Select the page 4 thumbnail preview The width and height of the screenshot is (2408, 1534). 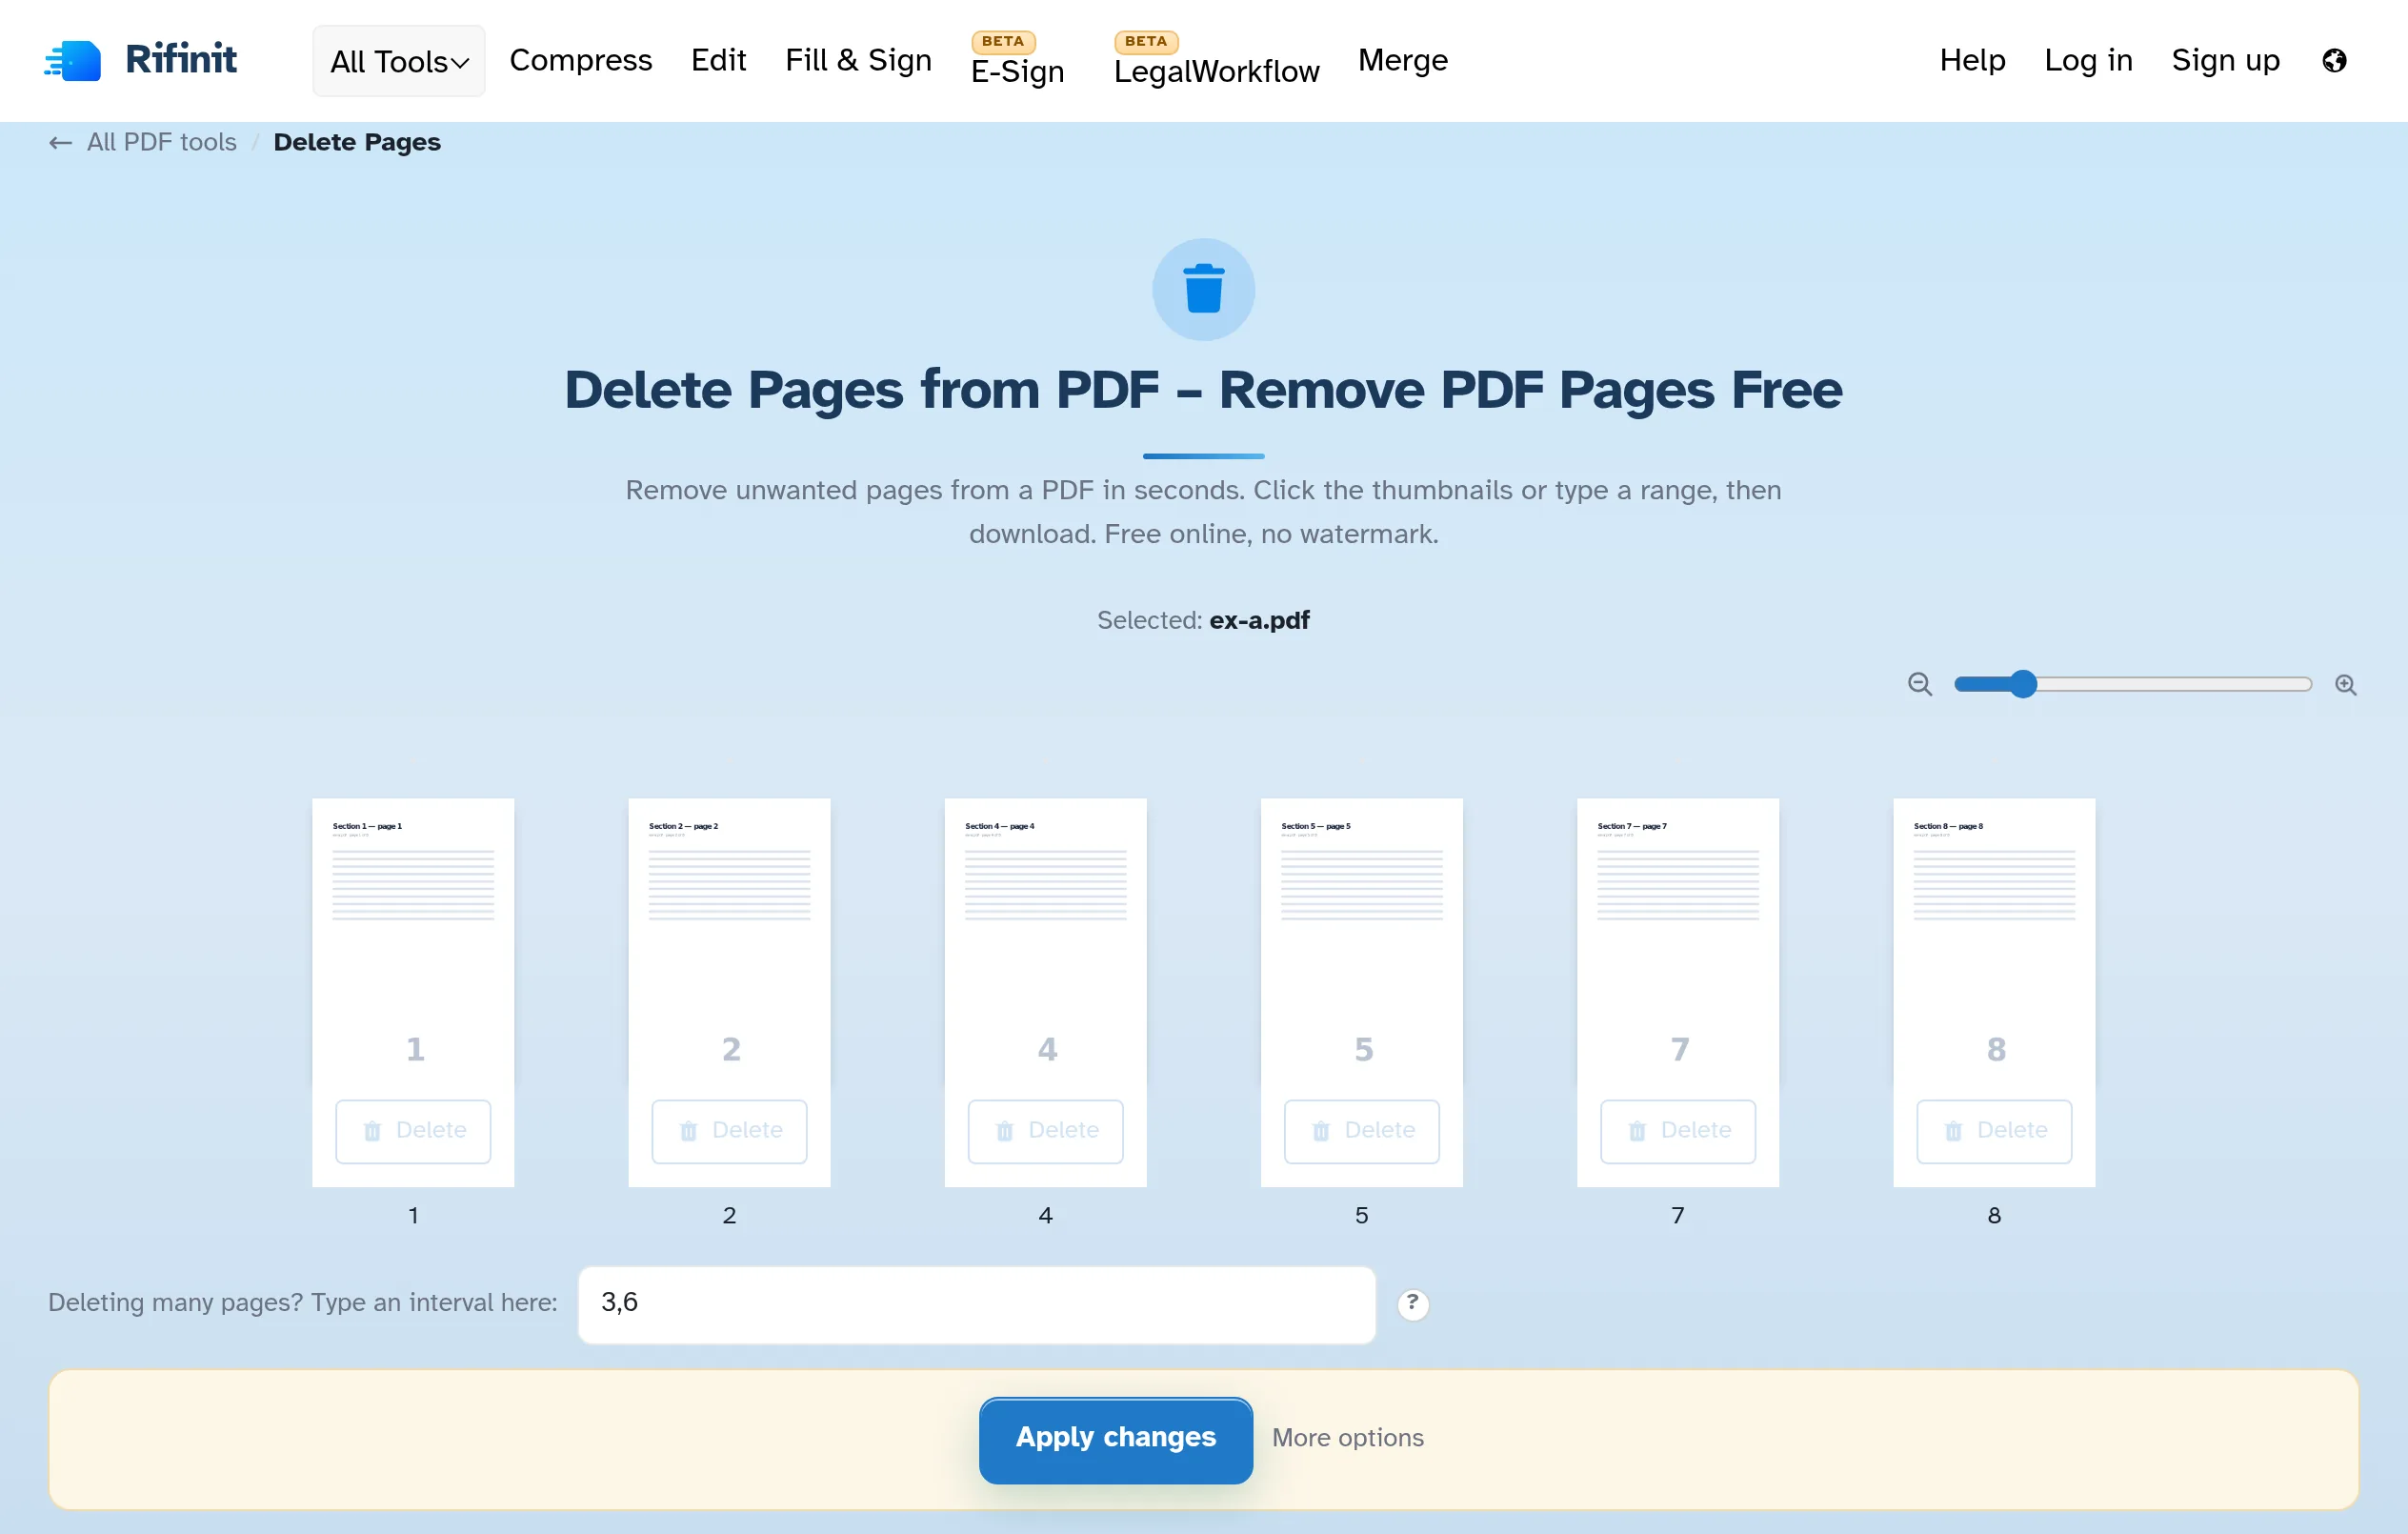(x=1045, y=940)
